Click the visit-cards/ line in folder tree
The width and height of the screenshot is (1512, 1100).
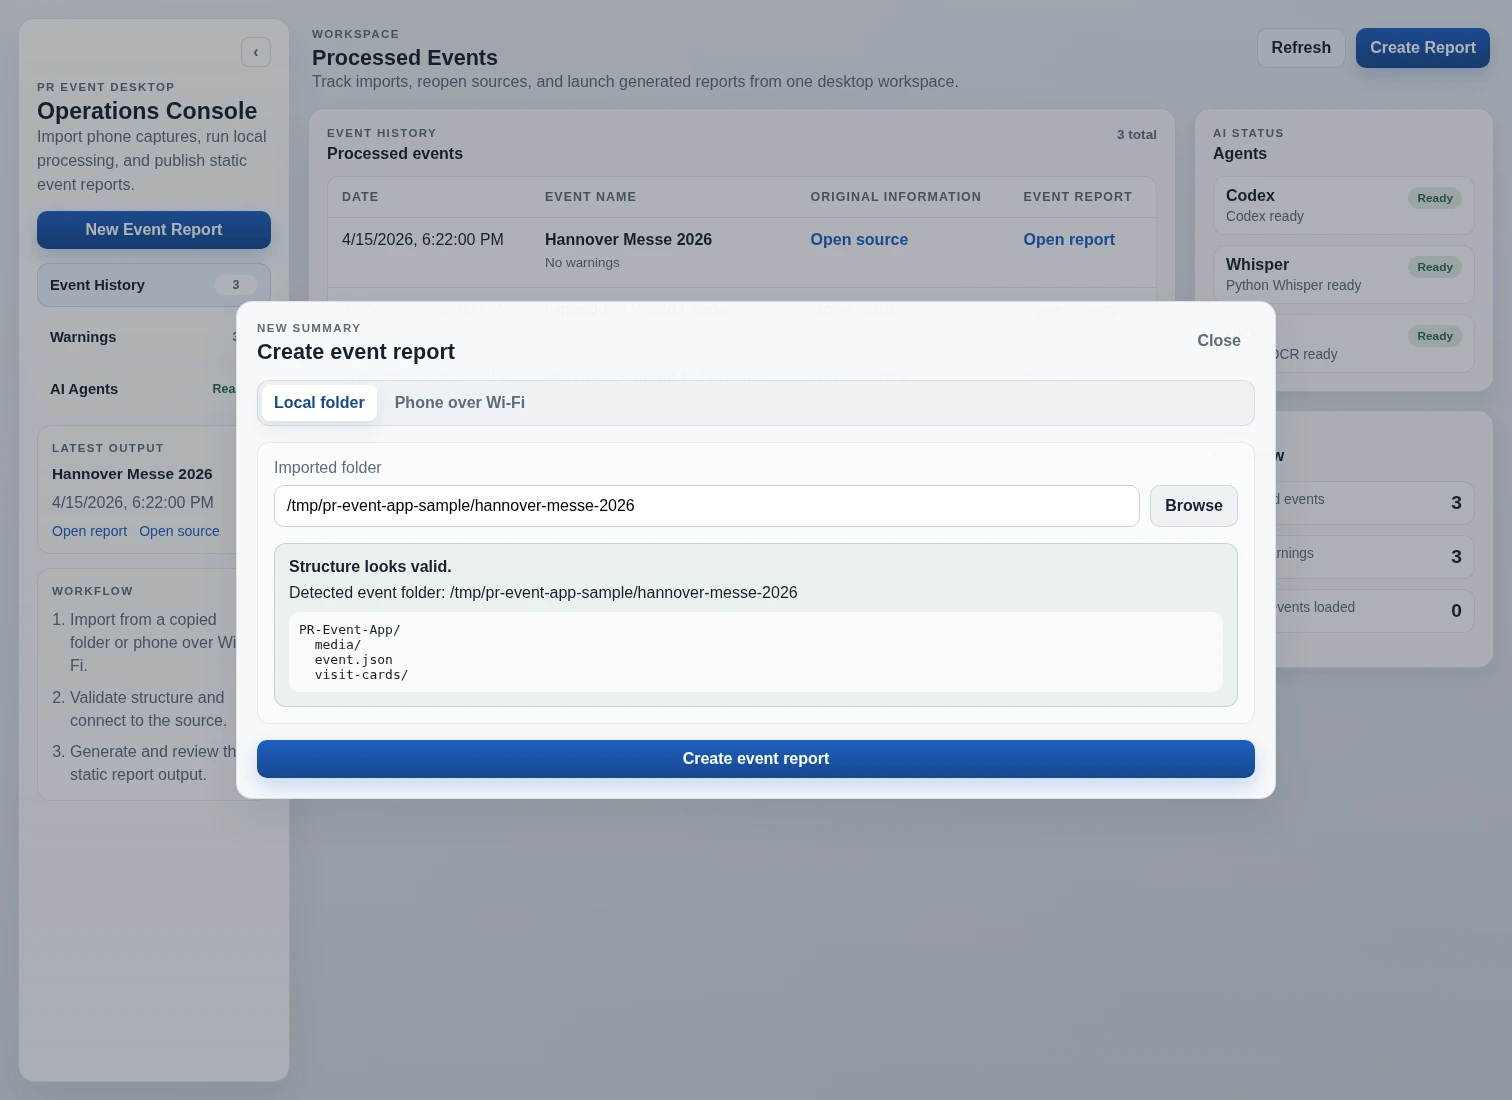(x=361, y=675)
